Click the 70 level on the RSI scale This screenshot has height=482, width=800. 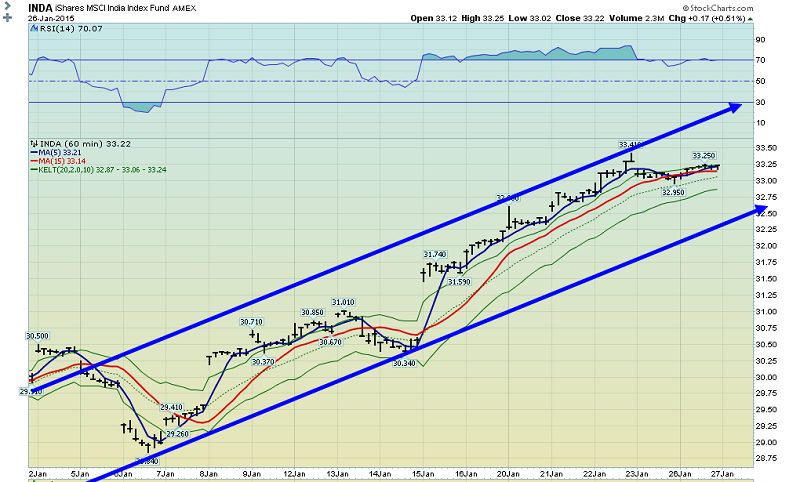click(760, 60)
